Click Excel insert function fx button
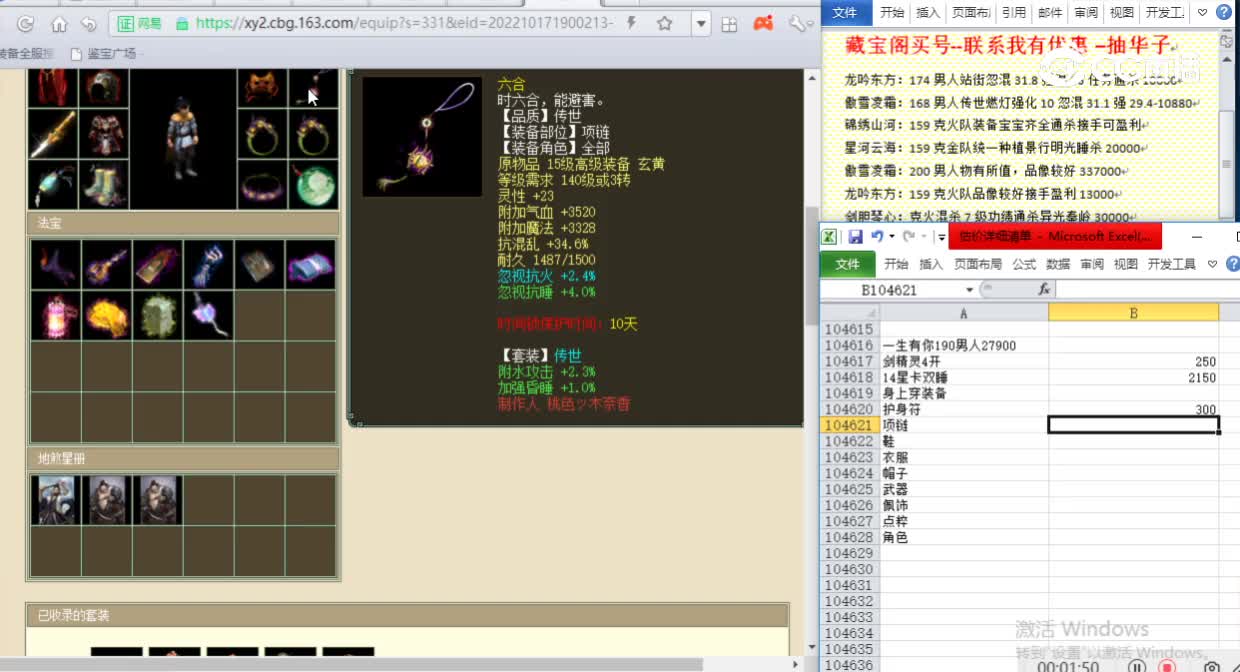Screen dimensions: 1240x672 [1044, 289]
